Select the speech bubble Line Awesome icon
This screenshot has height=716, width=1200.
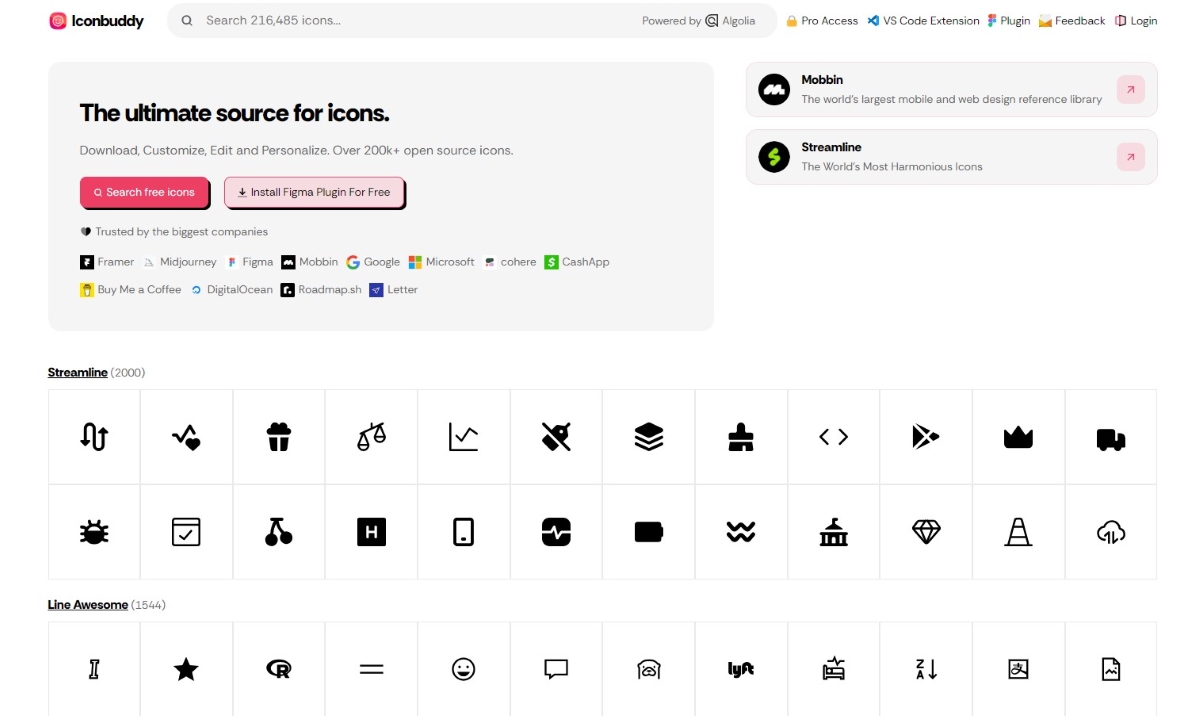(556, 669)
